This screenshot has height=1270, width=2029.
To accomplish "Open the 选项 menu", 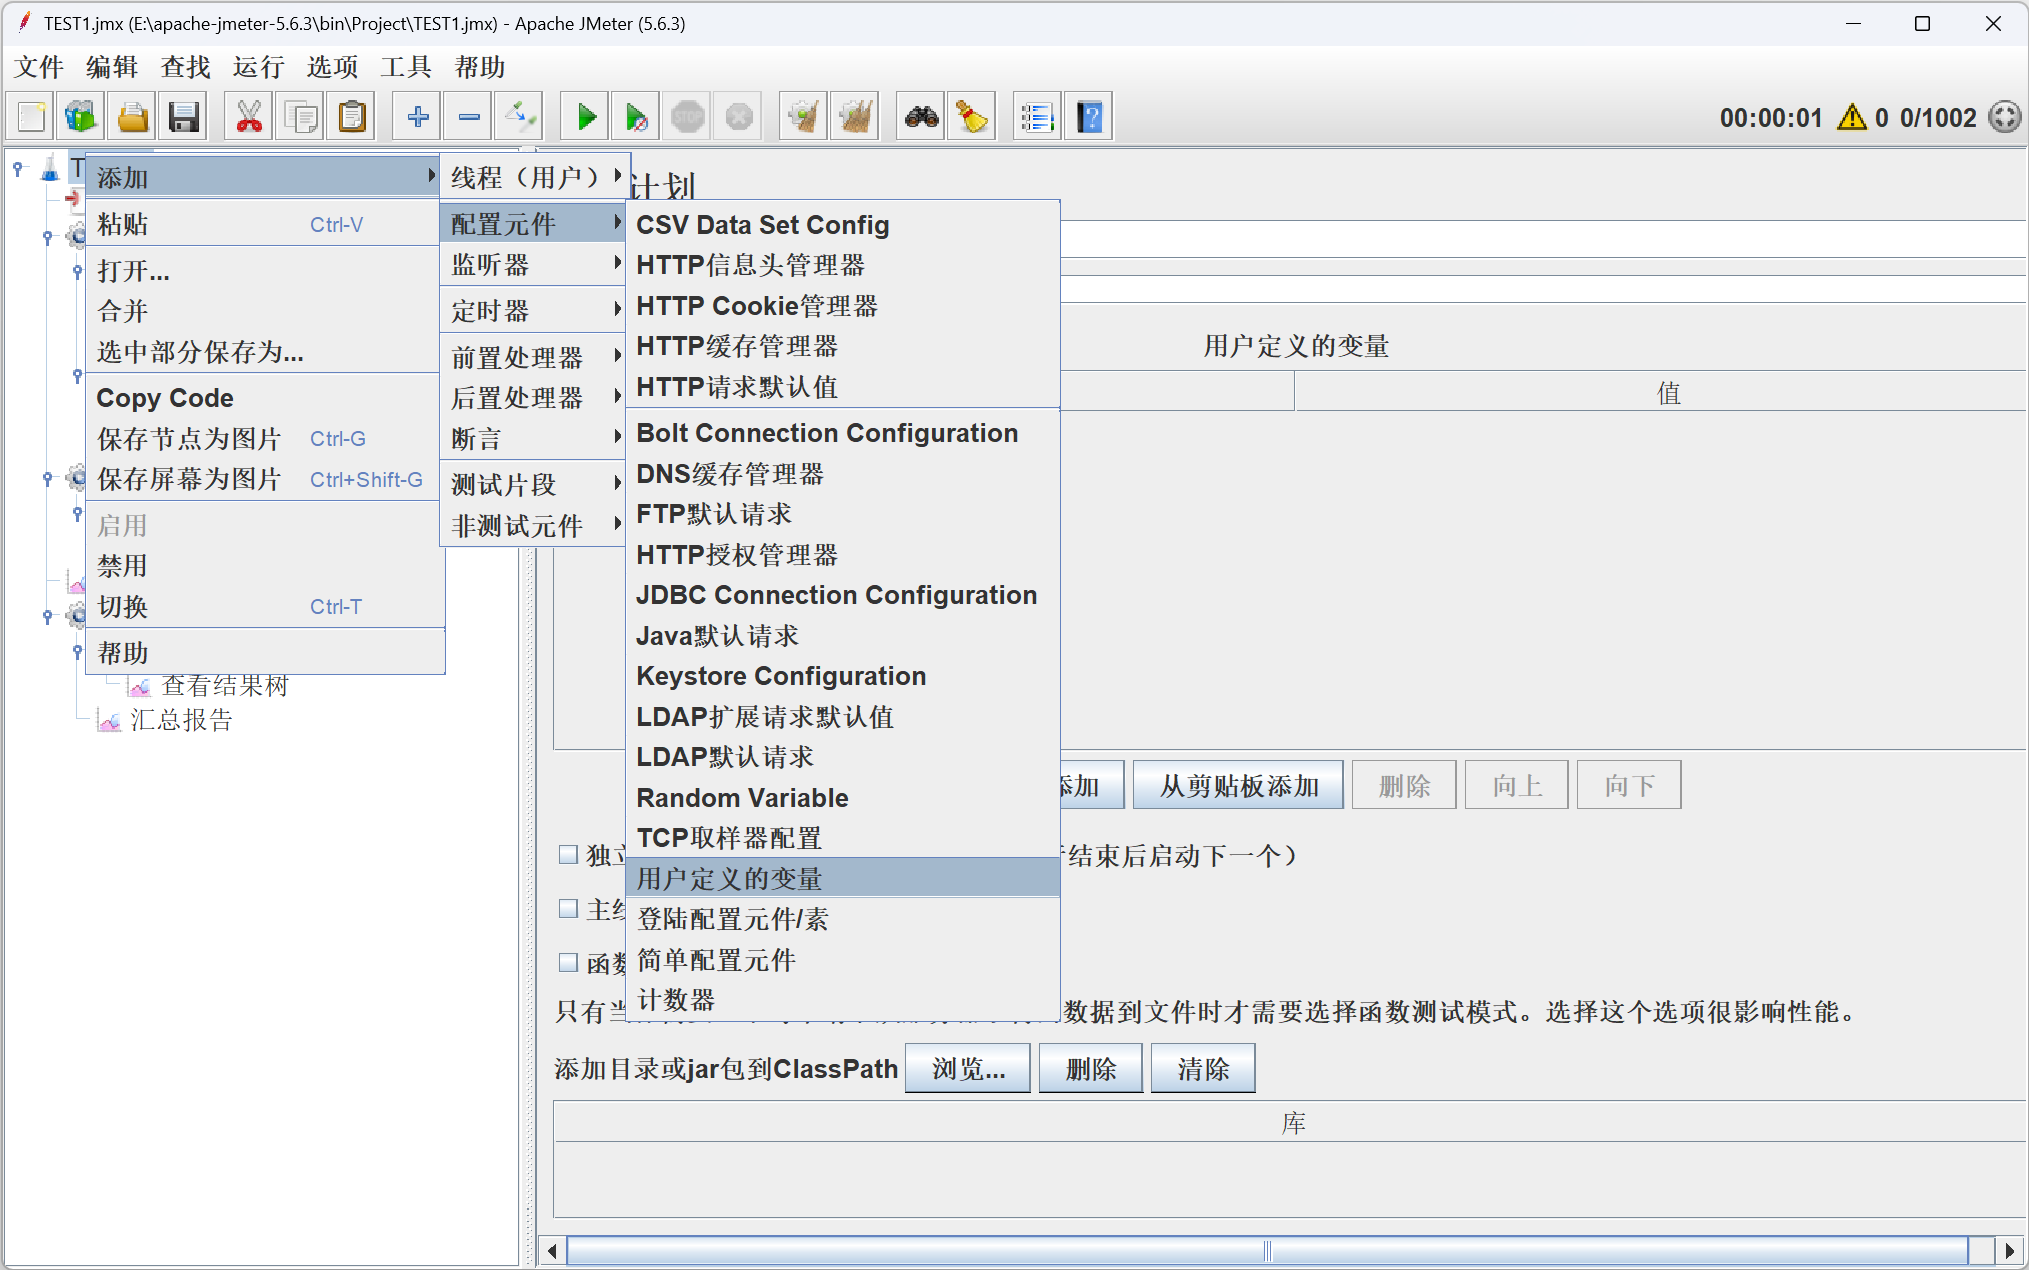I will pos(332,67).
